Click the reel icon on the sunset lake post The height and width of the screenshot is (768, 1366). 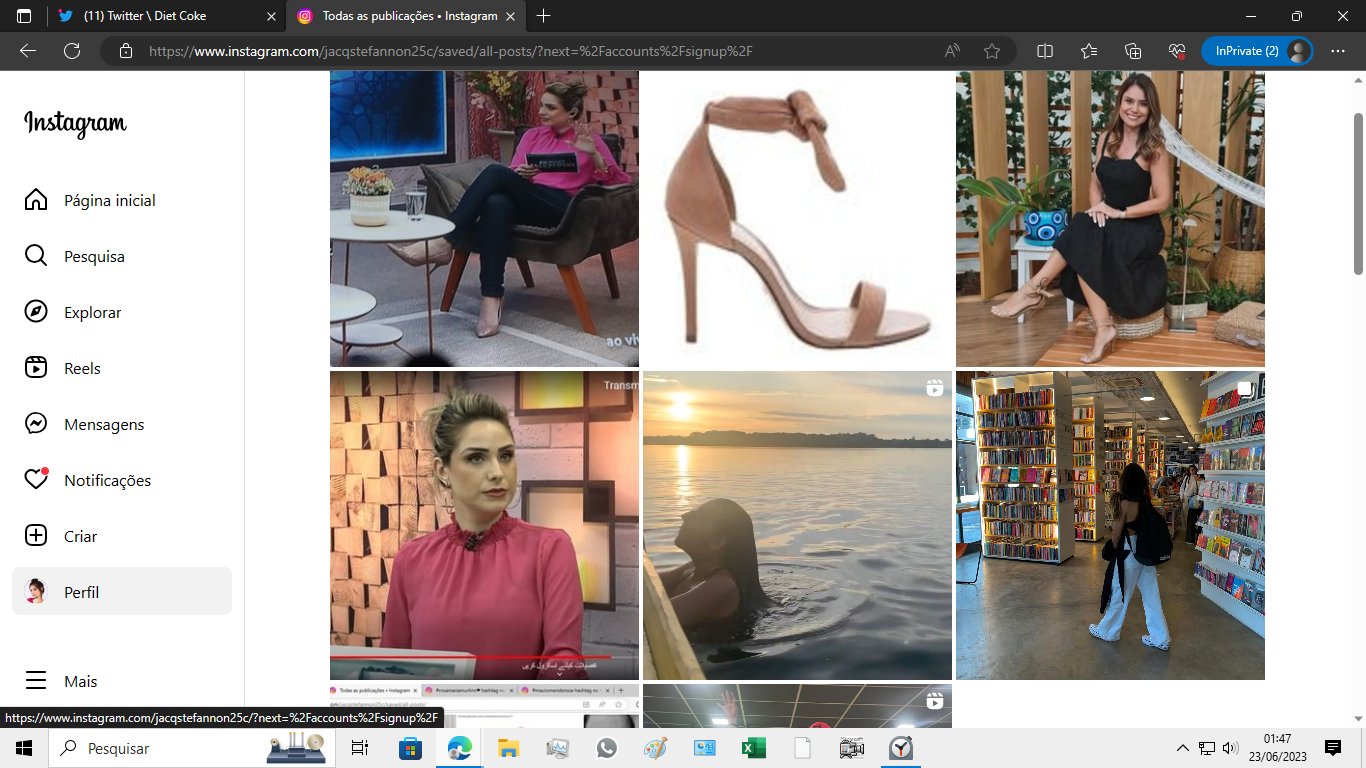click(935, 388)
